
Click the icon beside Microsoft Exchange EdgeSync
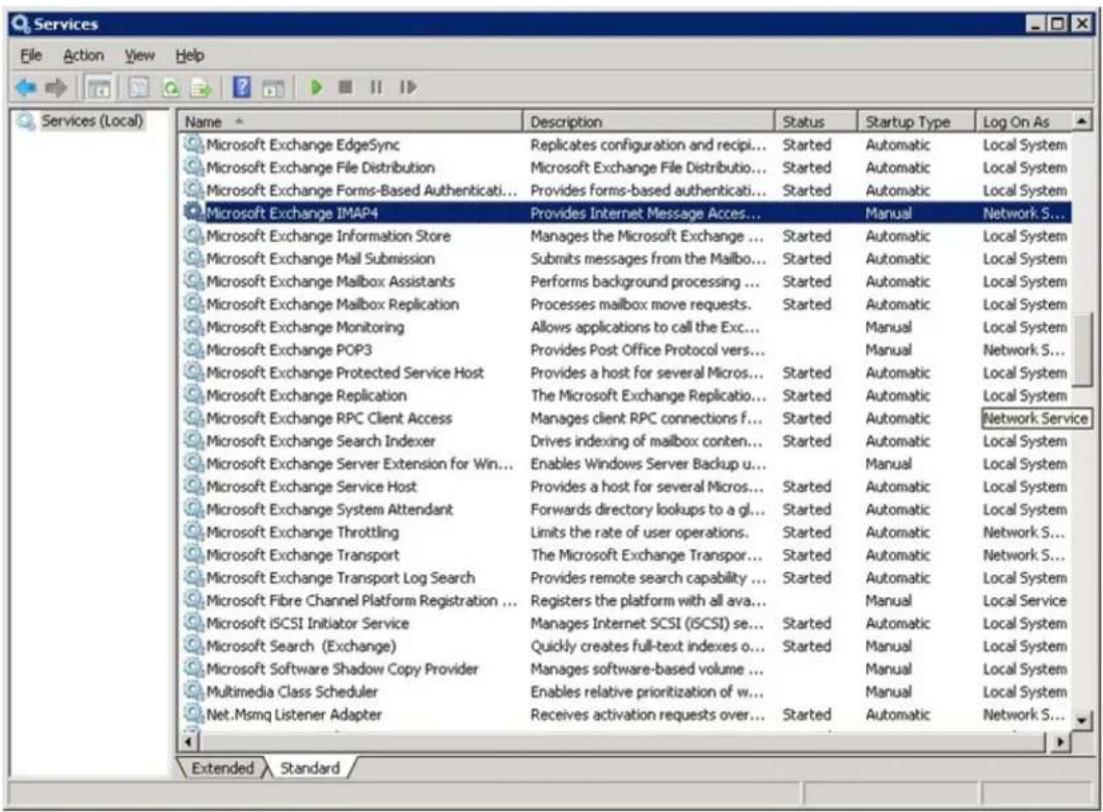click(x=193, y=144)
